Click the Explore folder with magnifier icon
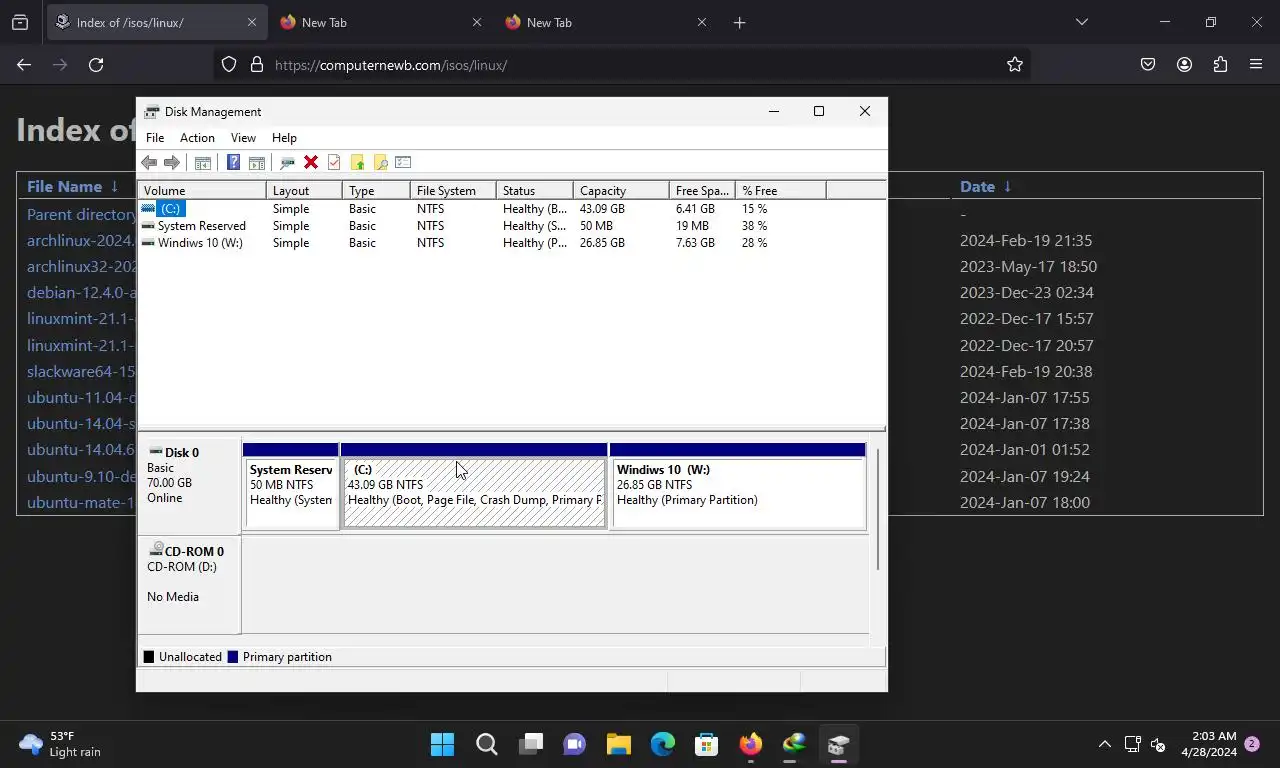 point(380,163)
